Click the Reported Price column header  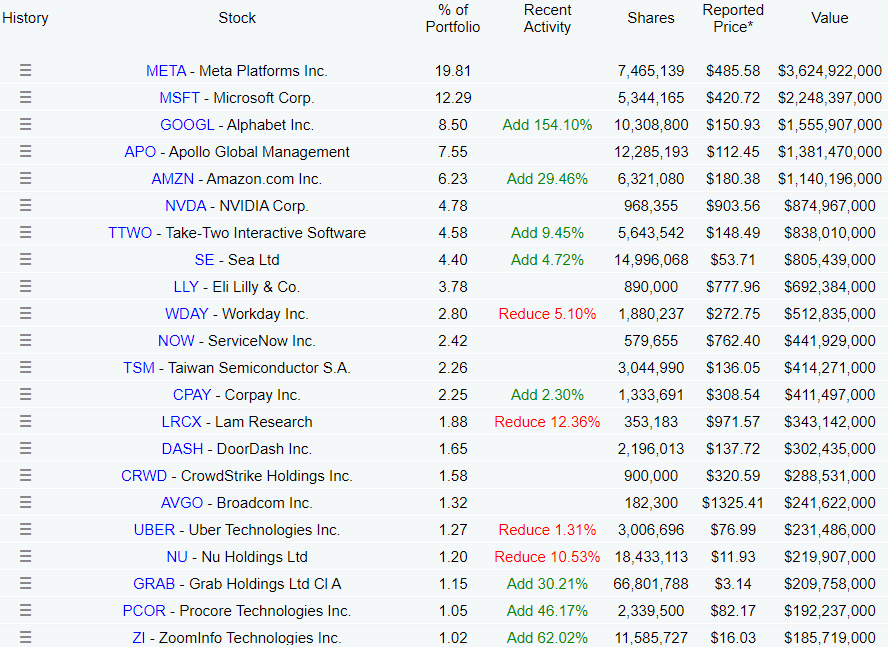pos(733,18)
